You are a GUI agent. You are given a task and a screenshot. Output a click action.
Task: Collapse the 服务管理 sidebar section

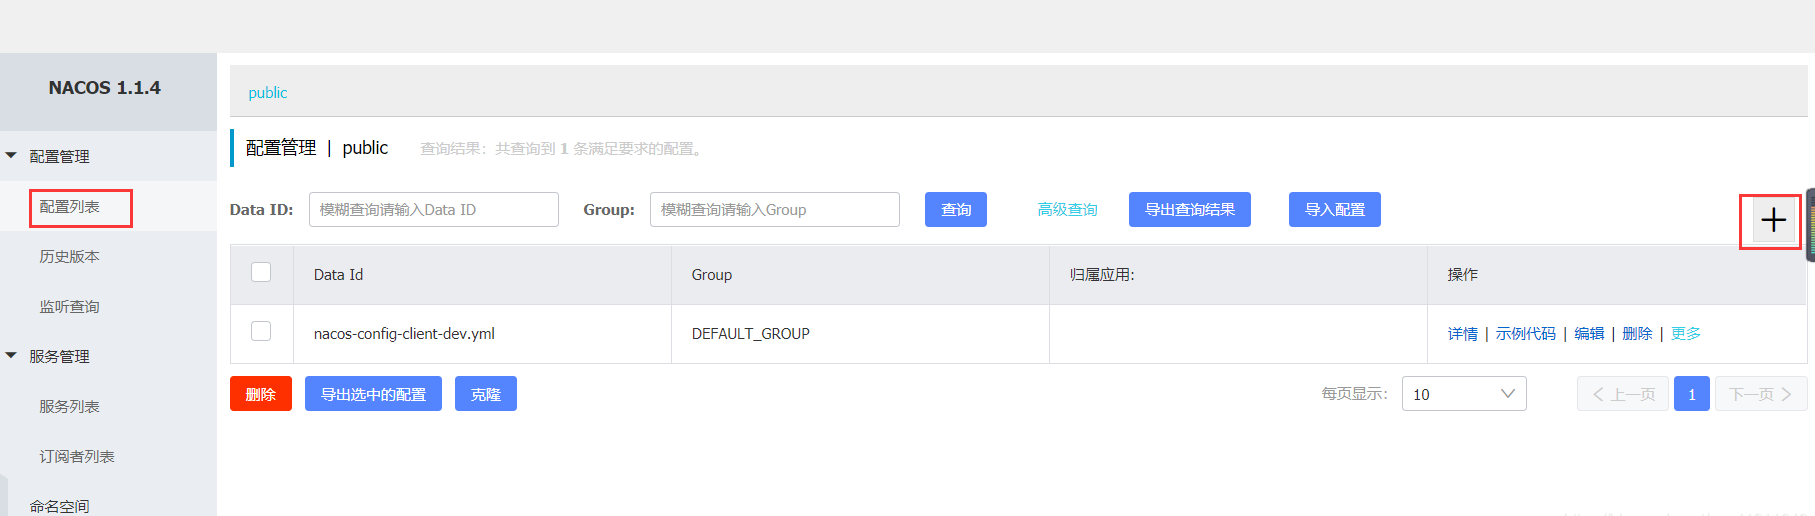click(x=12, y=356)
